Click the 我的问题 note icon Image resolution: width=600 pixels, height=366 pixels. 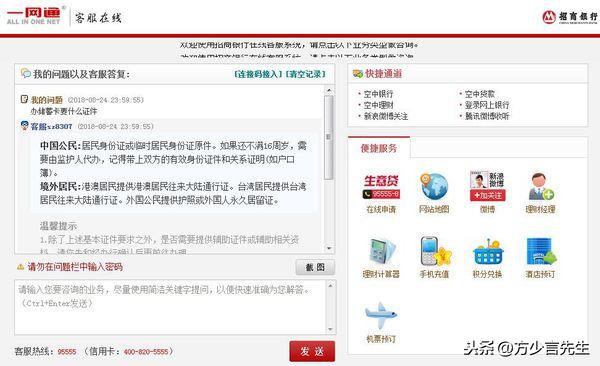click(x=24, y=100)
